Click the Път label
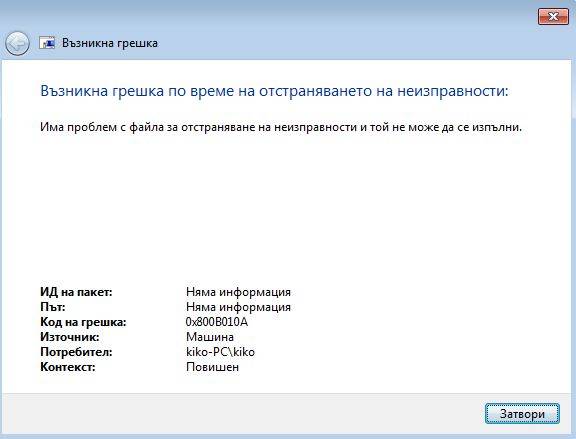This screenshot has height=439, width=576. coord(53,307)
